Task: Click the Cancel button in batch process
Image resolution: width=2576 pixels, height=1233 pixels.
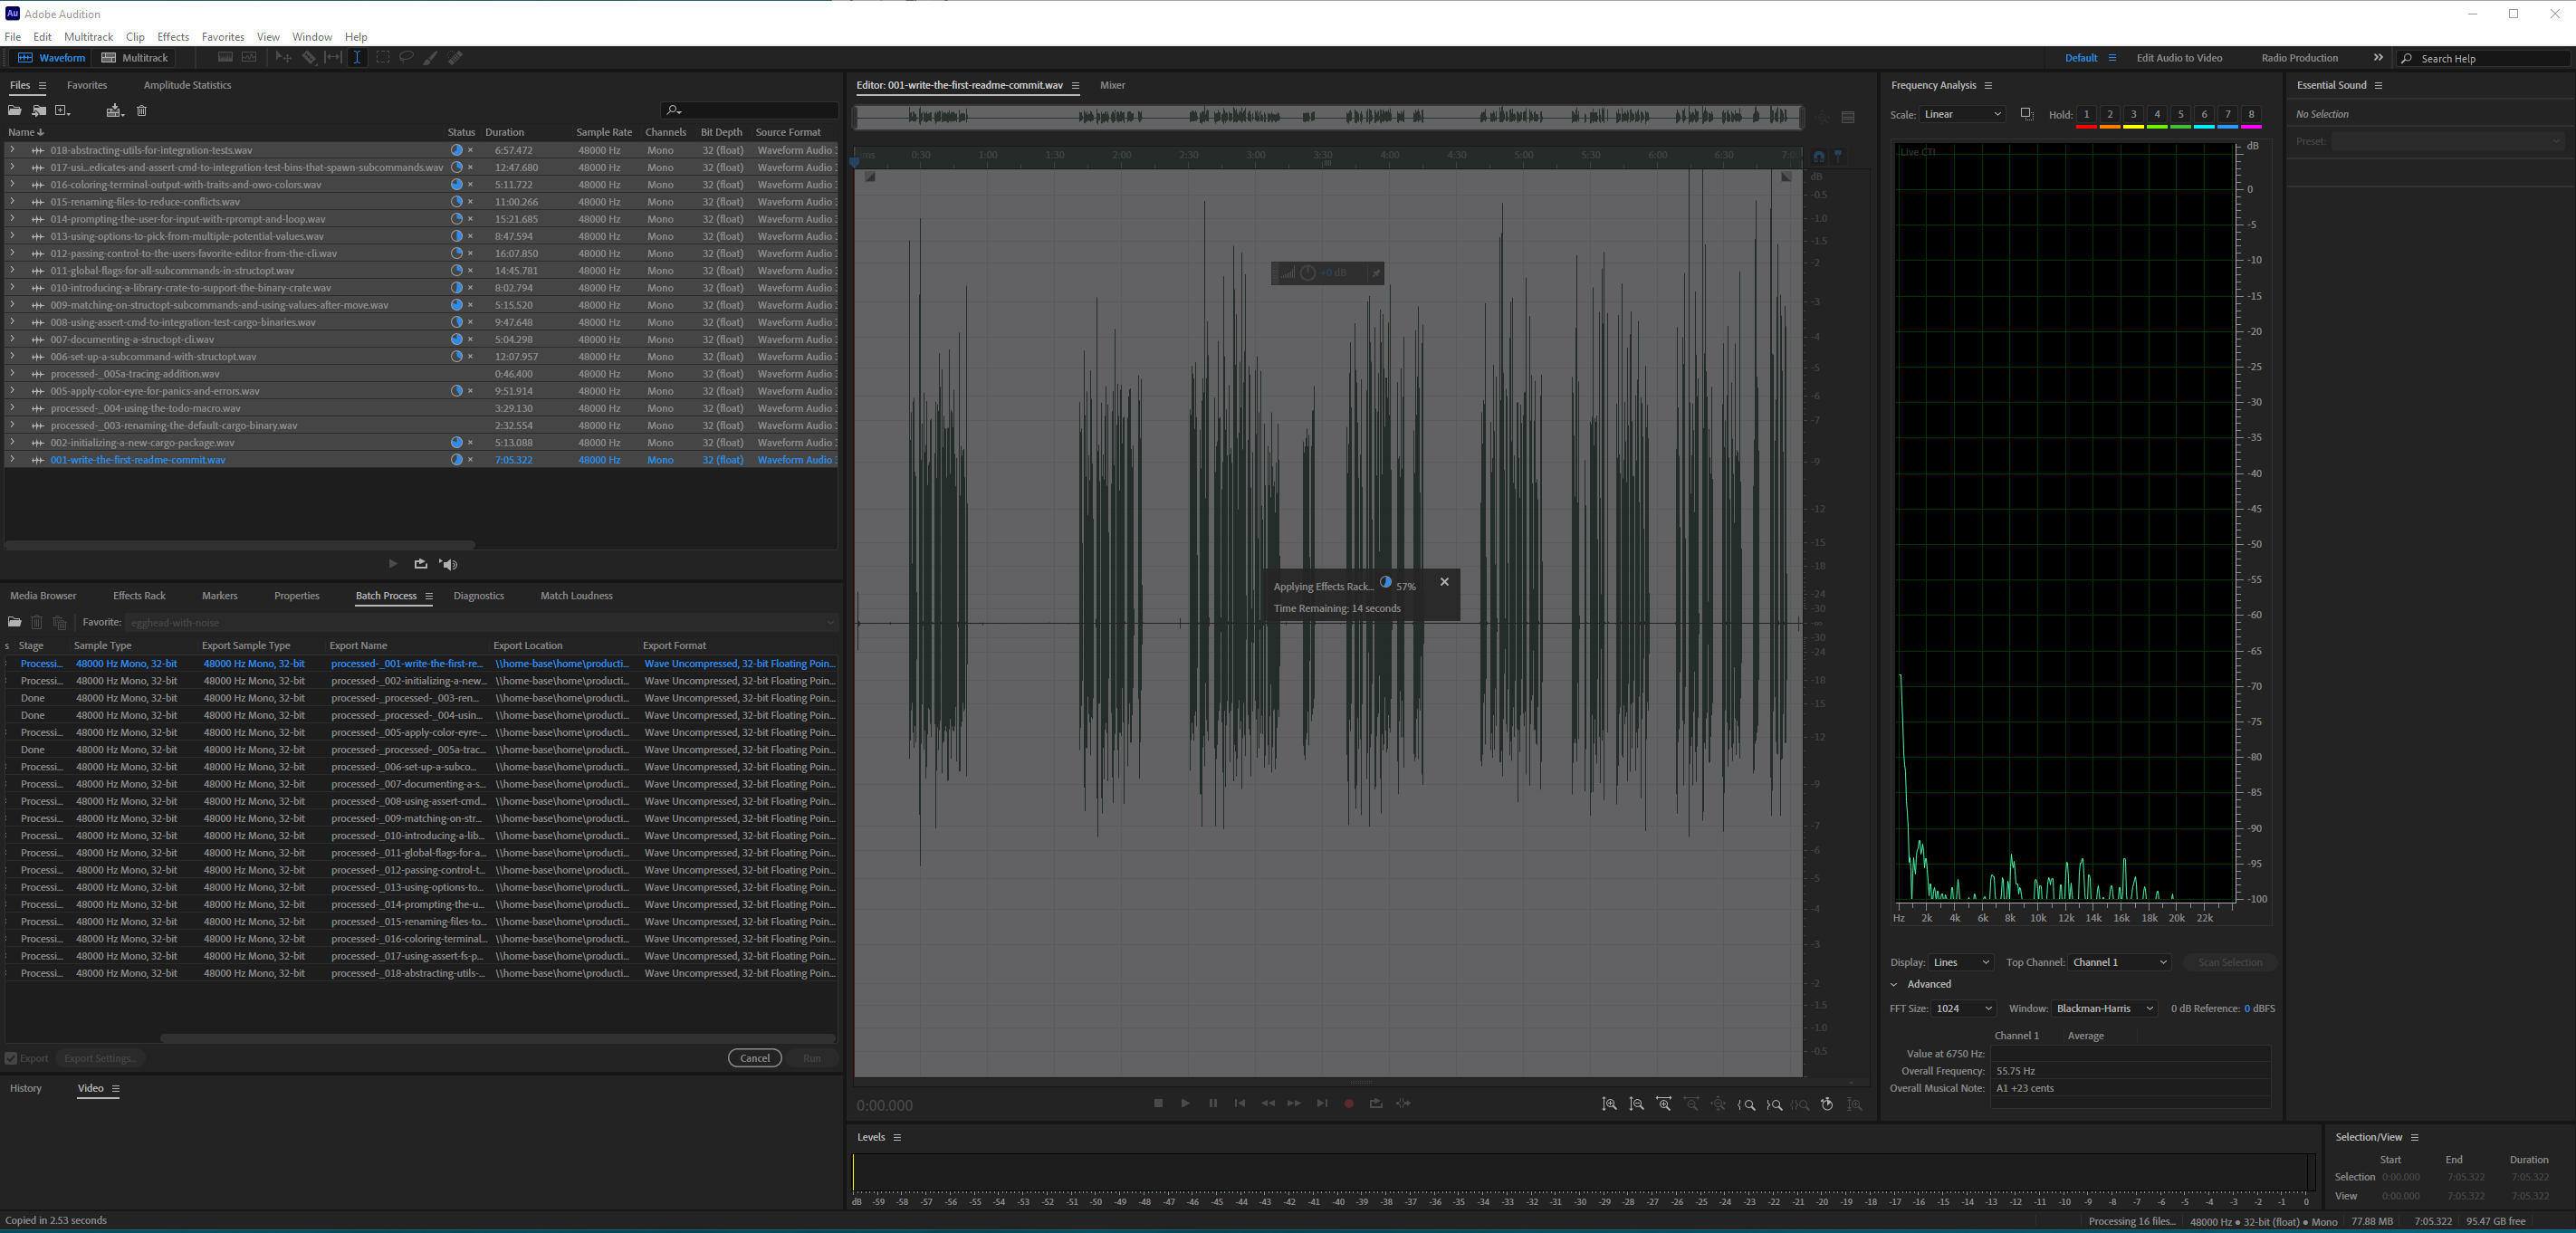Action: 754,1057
